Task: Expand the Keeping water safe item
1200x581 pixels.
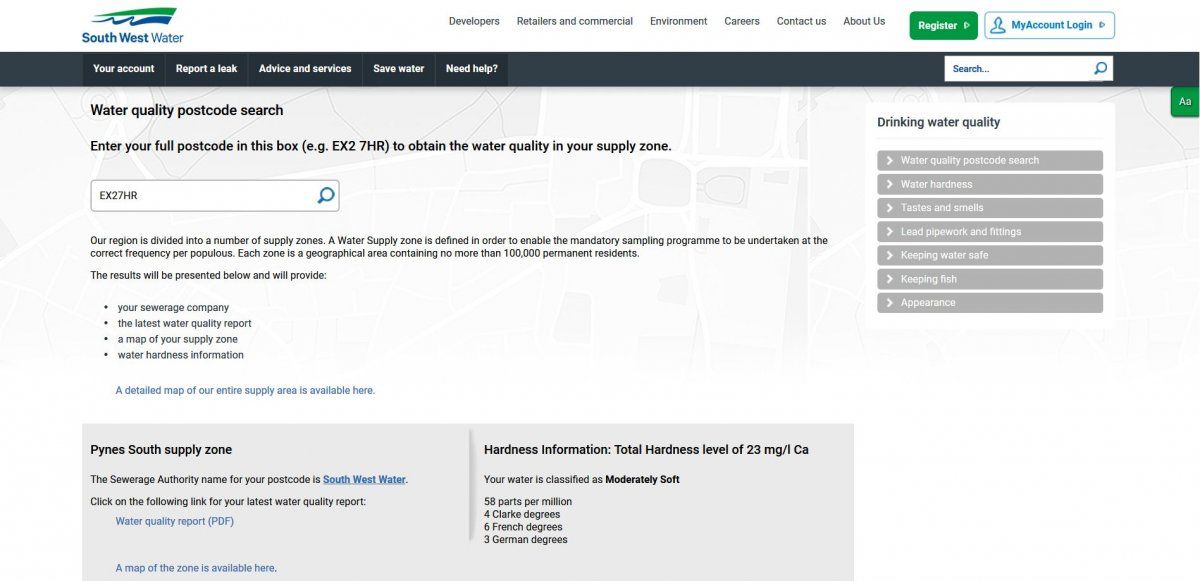Action: pos(990,255)
